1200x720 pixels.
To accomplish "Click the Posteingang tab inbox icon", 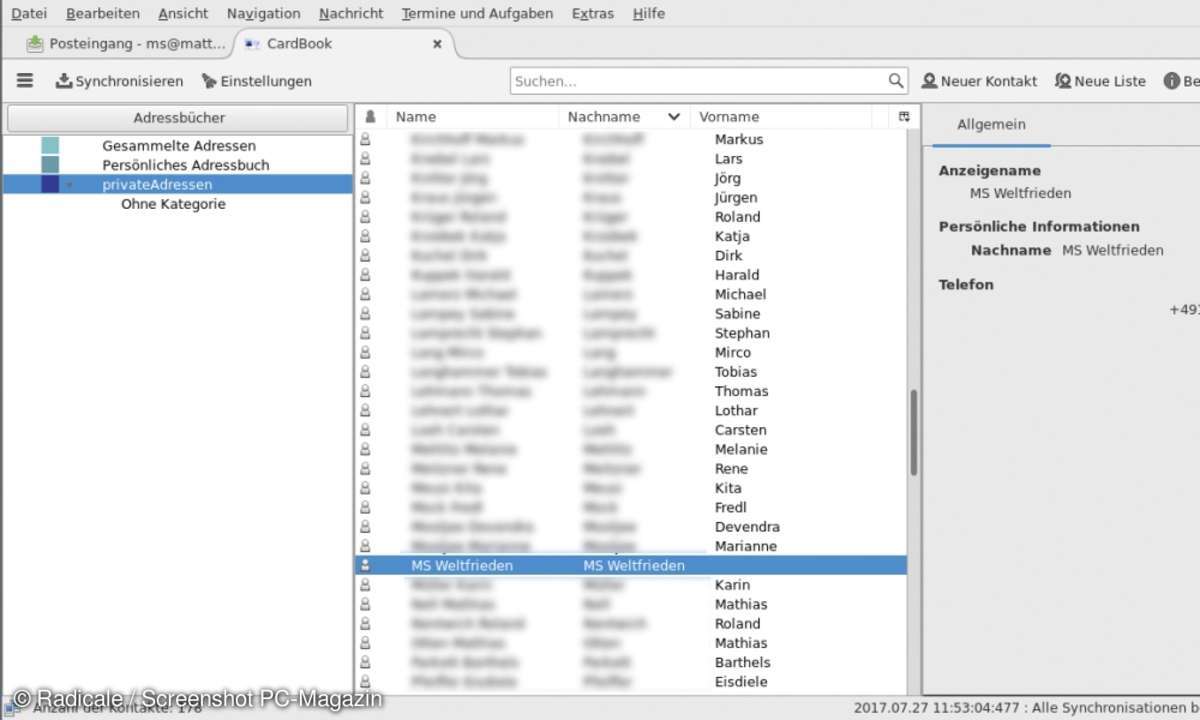I will pos(36,44).
